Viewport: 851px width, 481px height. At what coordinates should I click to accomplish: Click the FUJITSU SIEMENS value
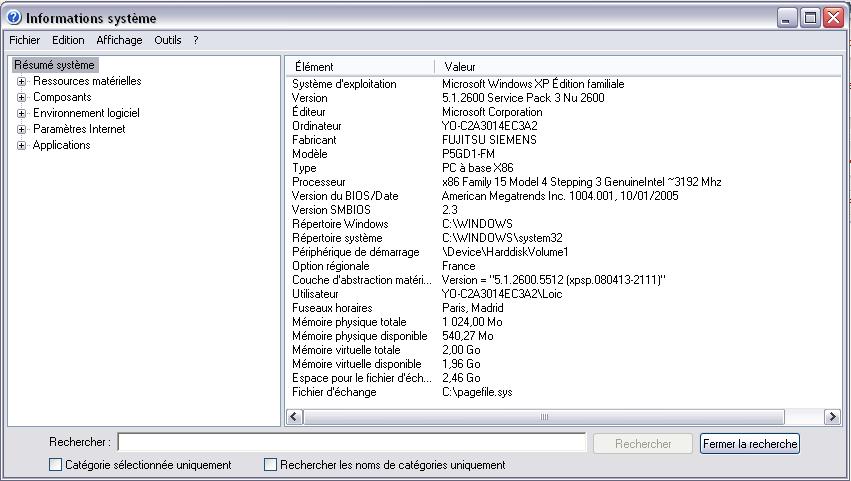point(489,140)
